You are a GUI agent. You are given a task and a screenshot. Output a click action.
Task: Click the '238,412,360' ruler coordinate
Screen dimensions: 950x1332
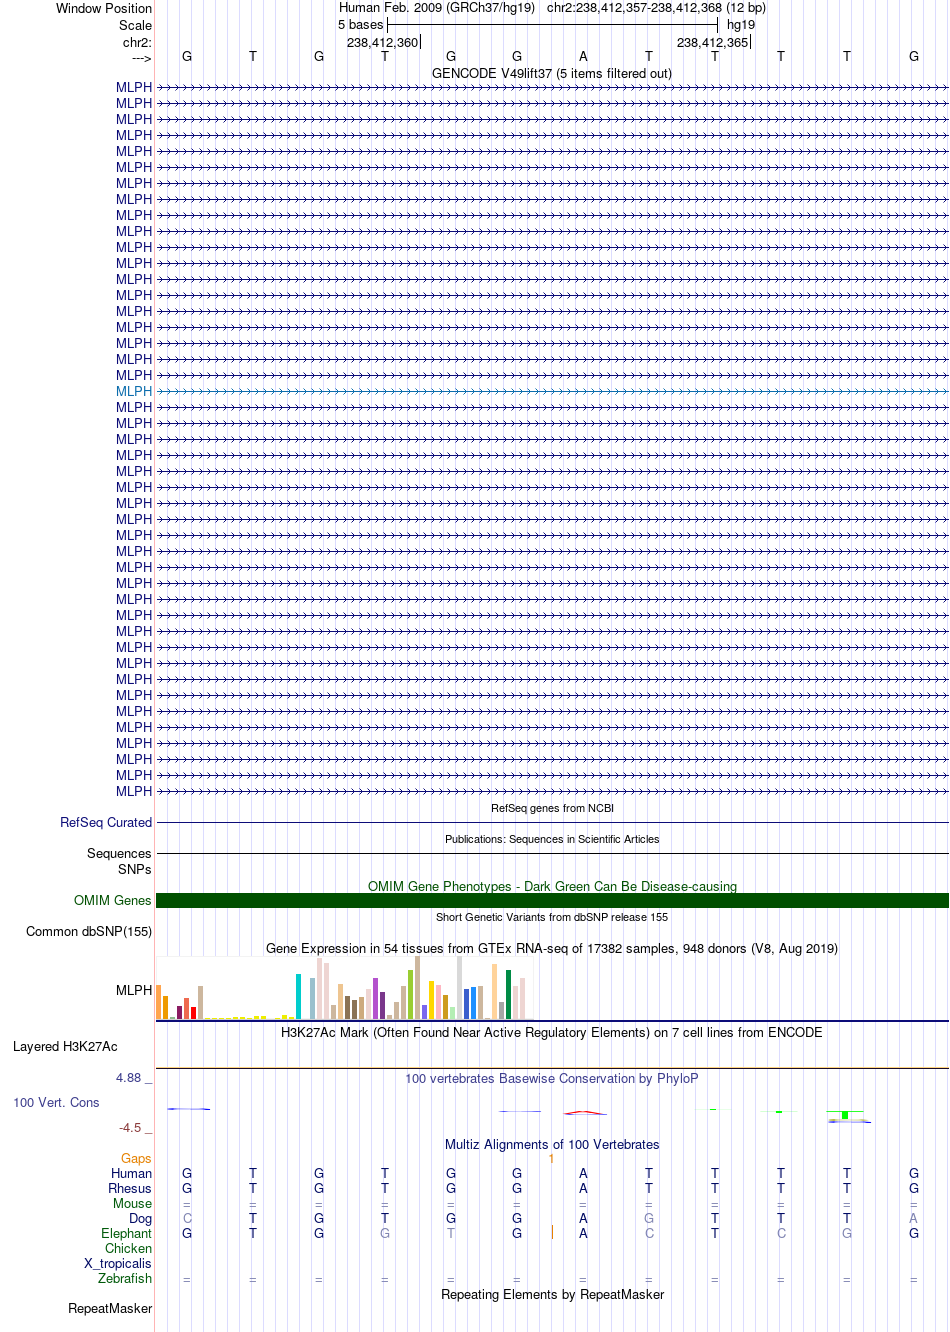pos(382,42)
